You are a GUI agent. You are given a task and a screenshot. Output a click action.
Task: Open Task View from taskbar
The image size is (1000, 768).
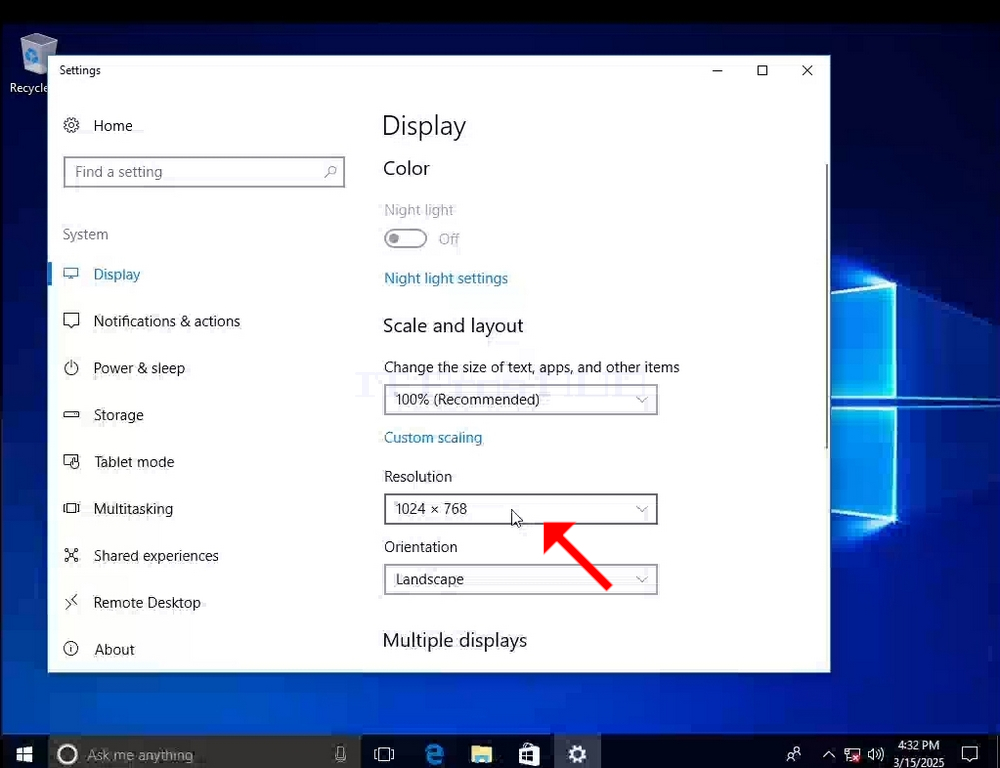(384, 755)
